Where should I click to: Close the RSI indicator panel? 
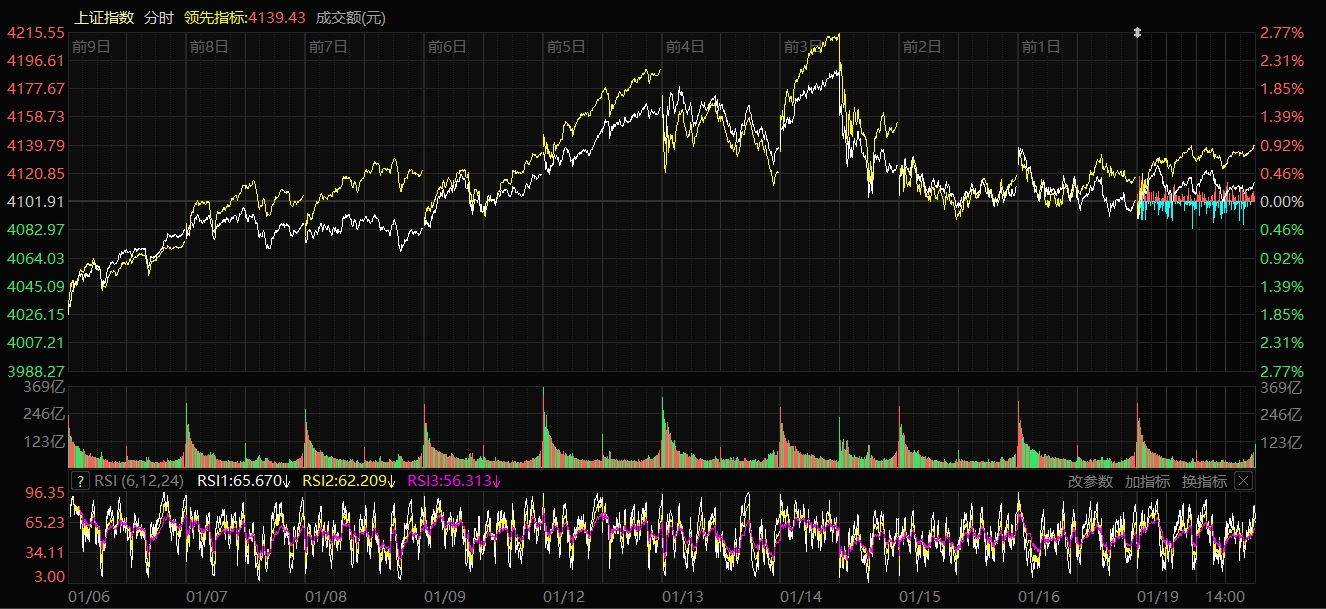[1243, 481]
